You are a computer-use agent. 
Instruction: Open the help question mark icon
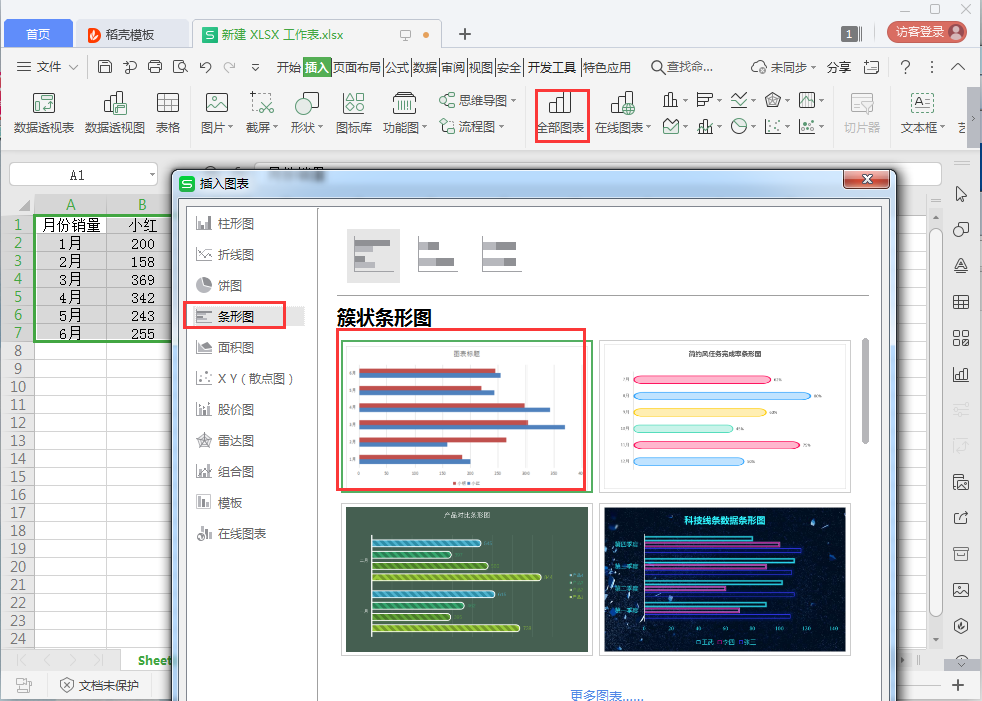(905, 67)
